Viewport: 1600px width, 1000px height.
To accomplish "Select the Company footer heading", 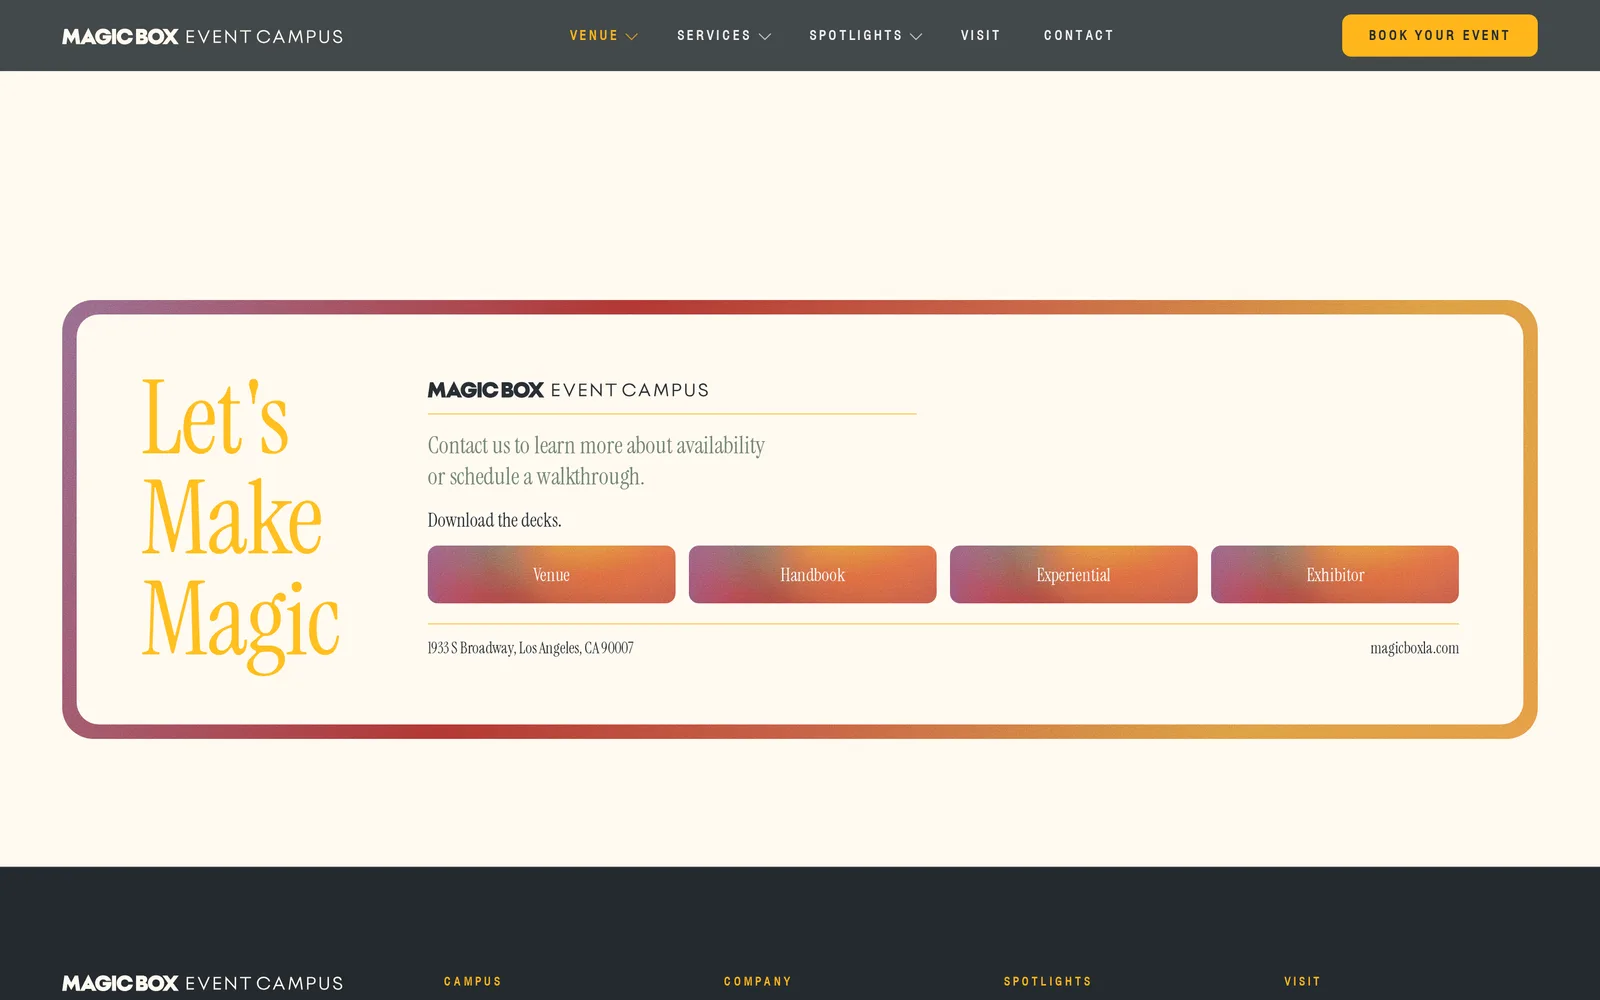I will pos(758,982).
